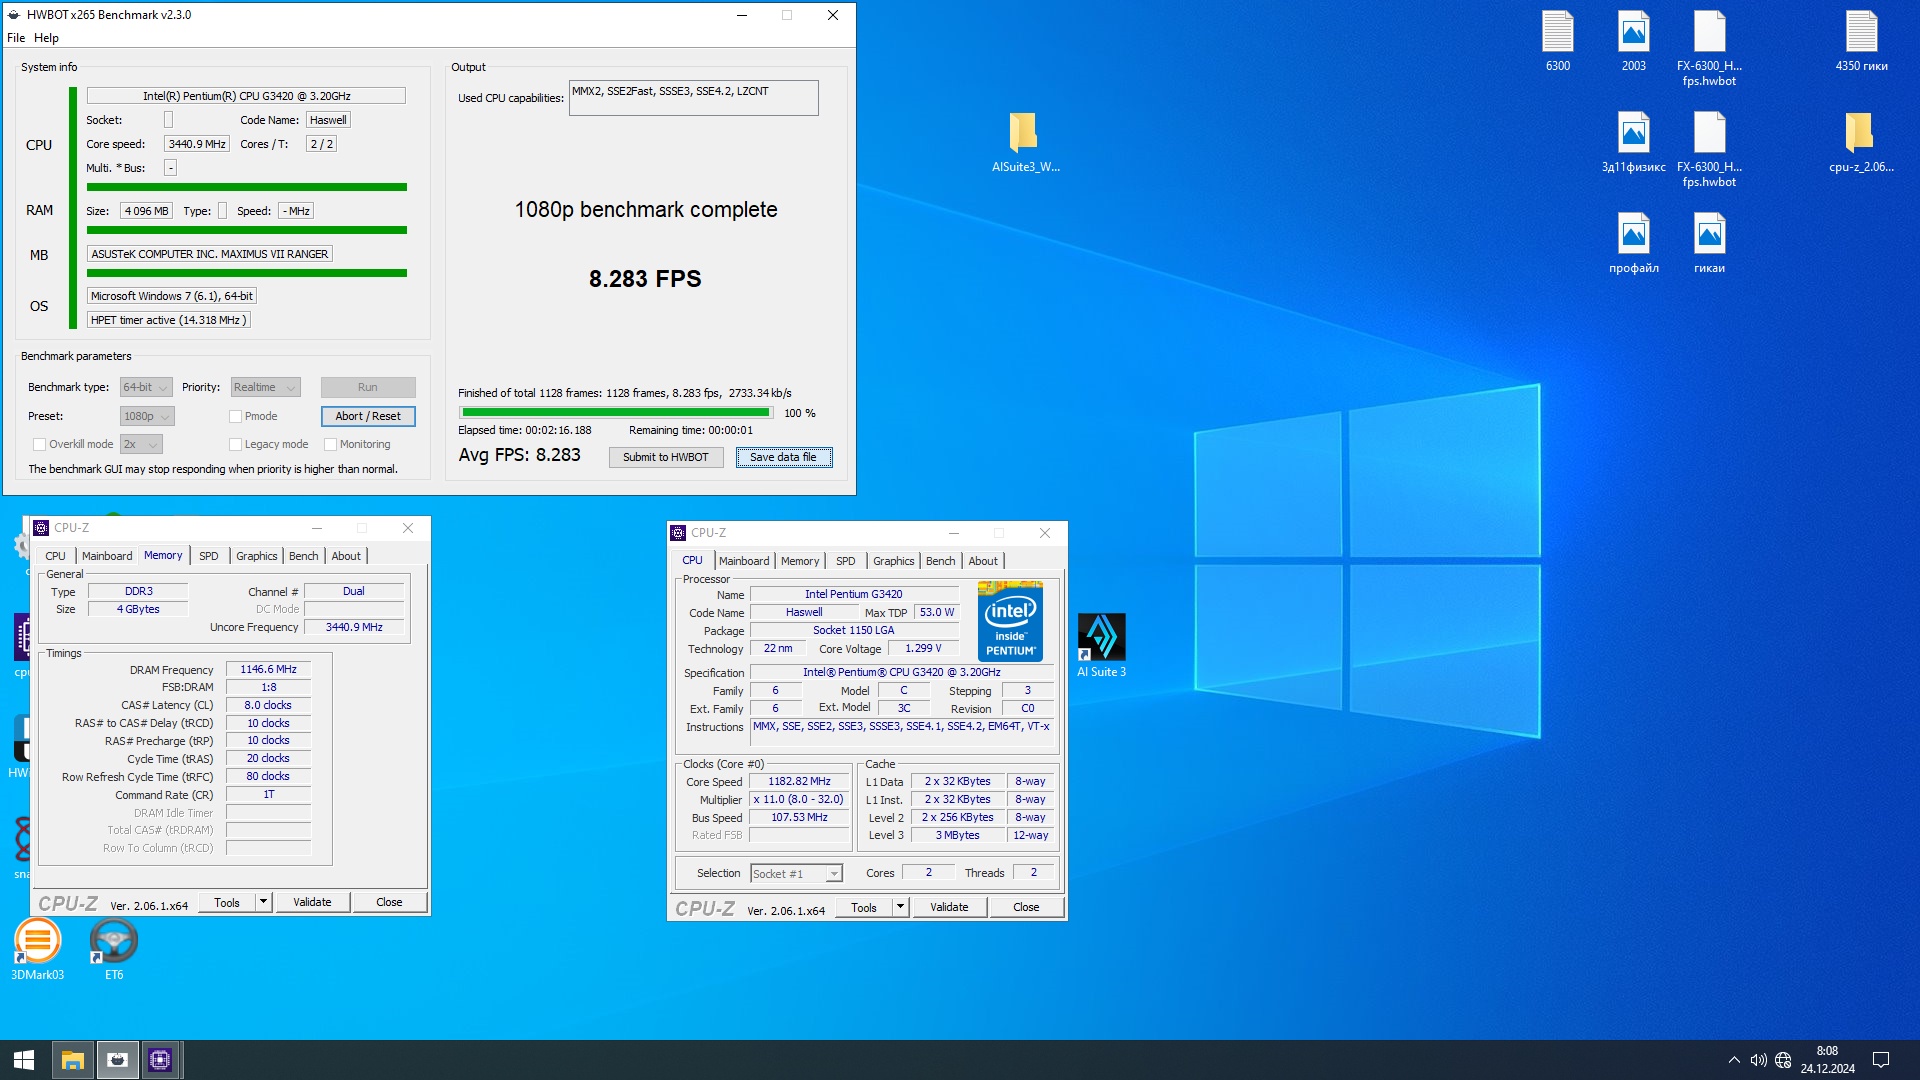Open the Benchmark type 64-bit dropdown

pyautogui.click(x=146, y=388)
